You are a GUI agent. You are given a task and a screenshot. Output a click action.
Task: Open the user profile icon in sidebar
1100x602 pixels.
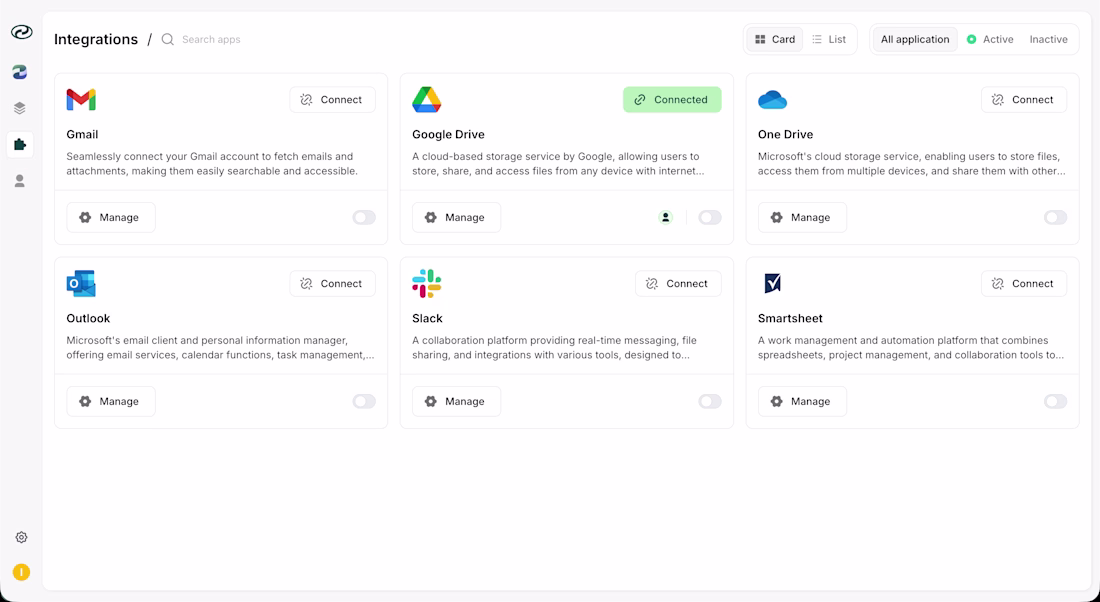[20, 181]
